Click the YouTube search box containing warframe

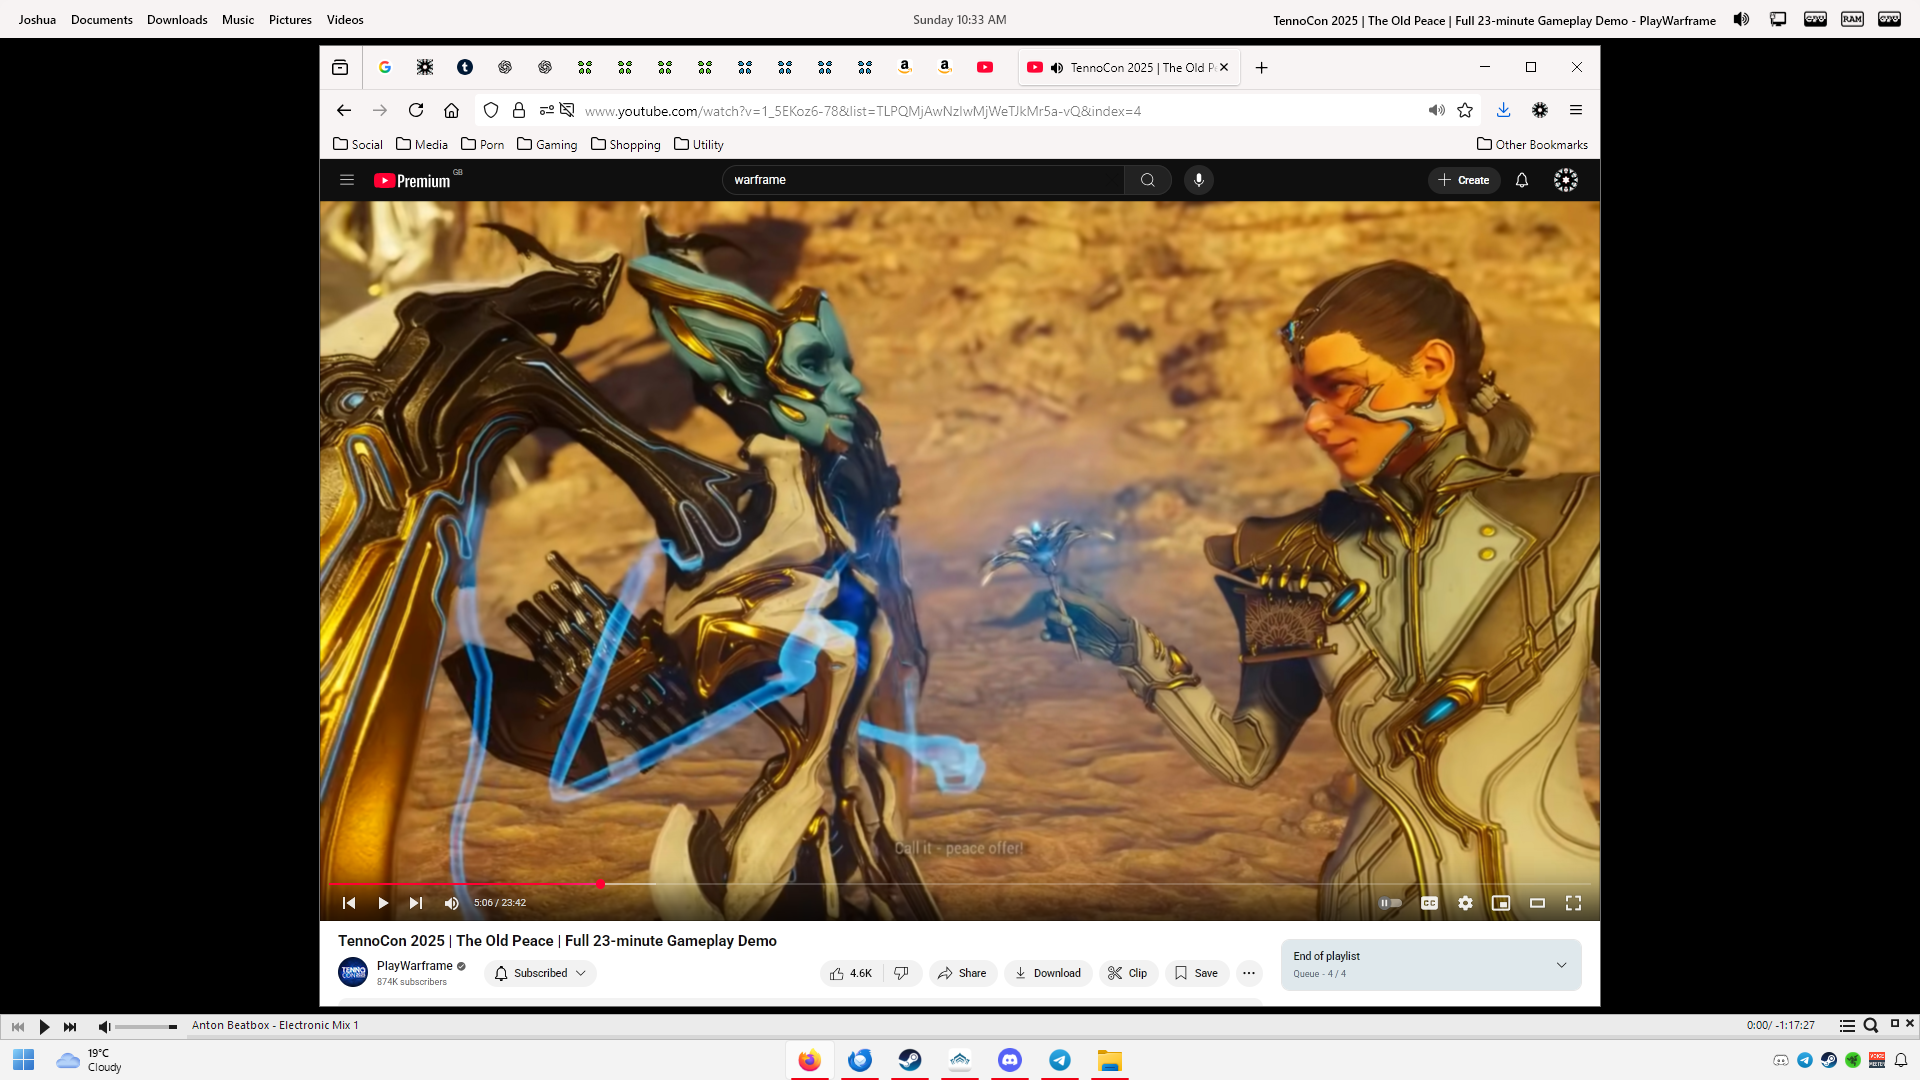coord(923,180)
